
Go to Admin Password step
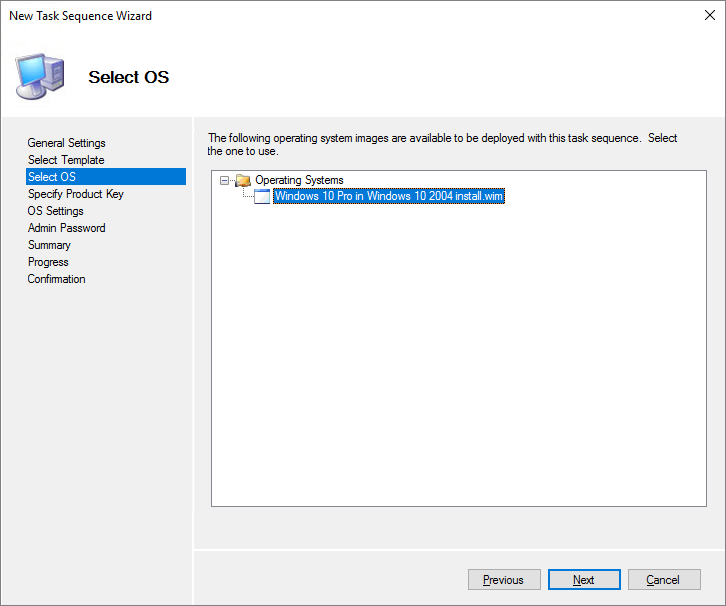(x=66, y=228)
